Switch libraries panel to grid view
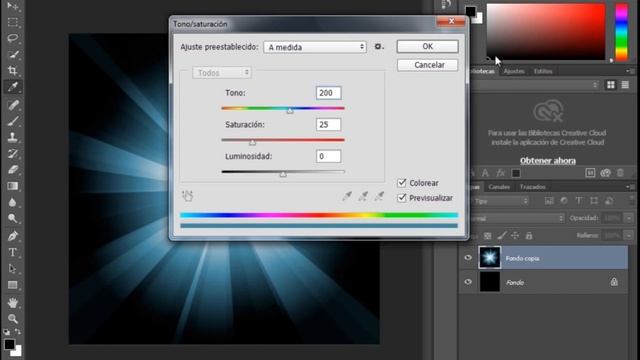The height and width of the screenshot is (360, 640). click(611, 85)
